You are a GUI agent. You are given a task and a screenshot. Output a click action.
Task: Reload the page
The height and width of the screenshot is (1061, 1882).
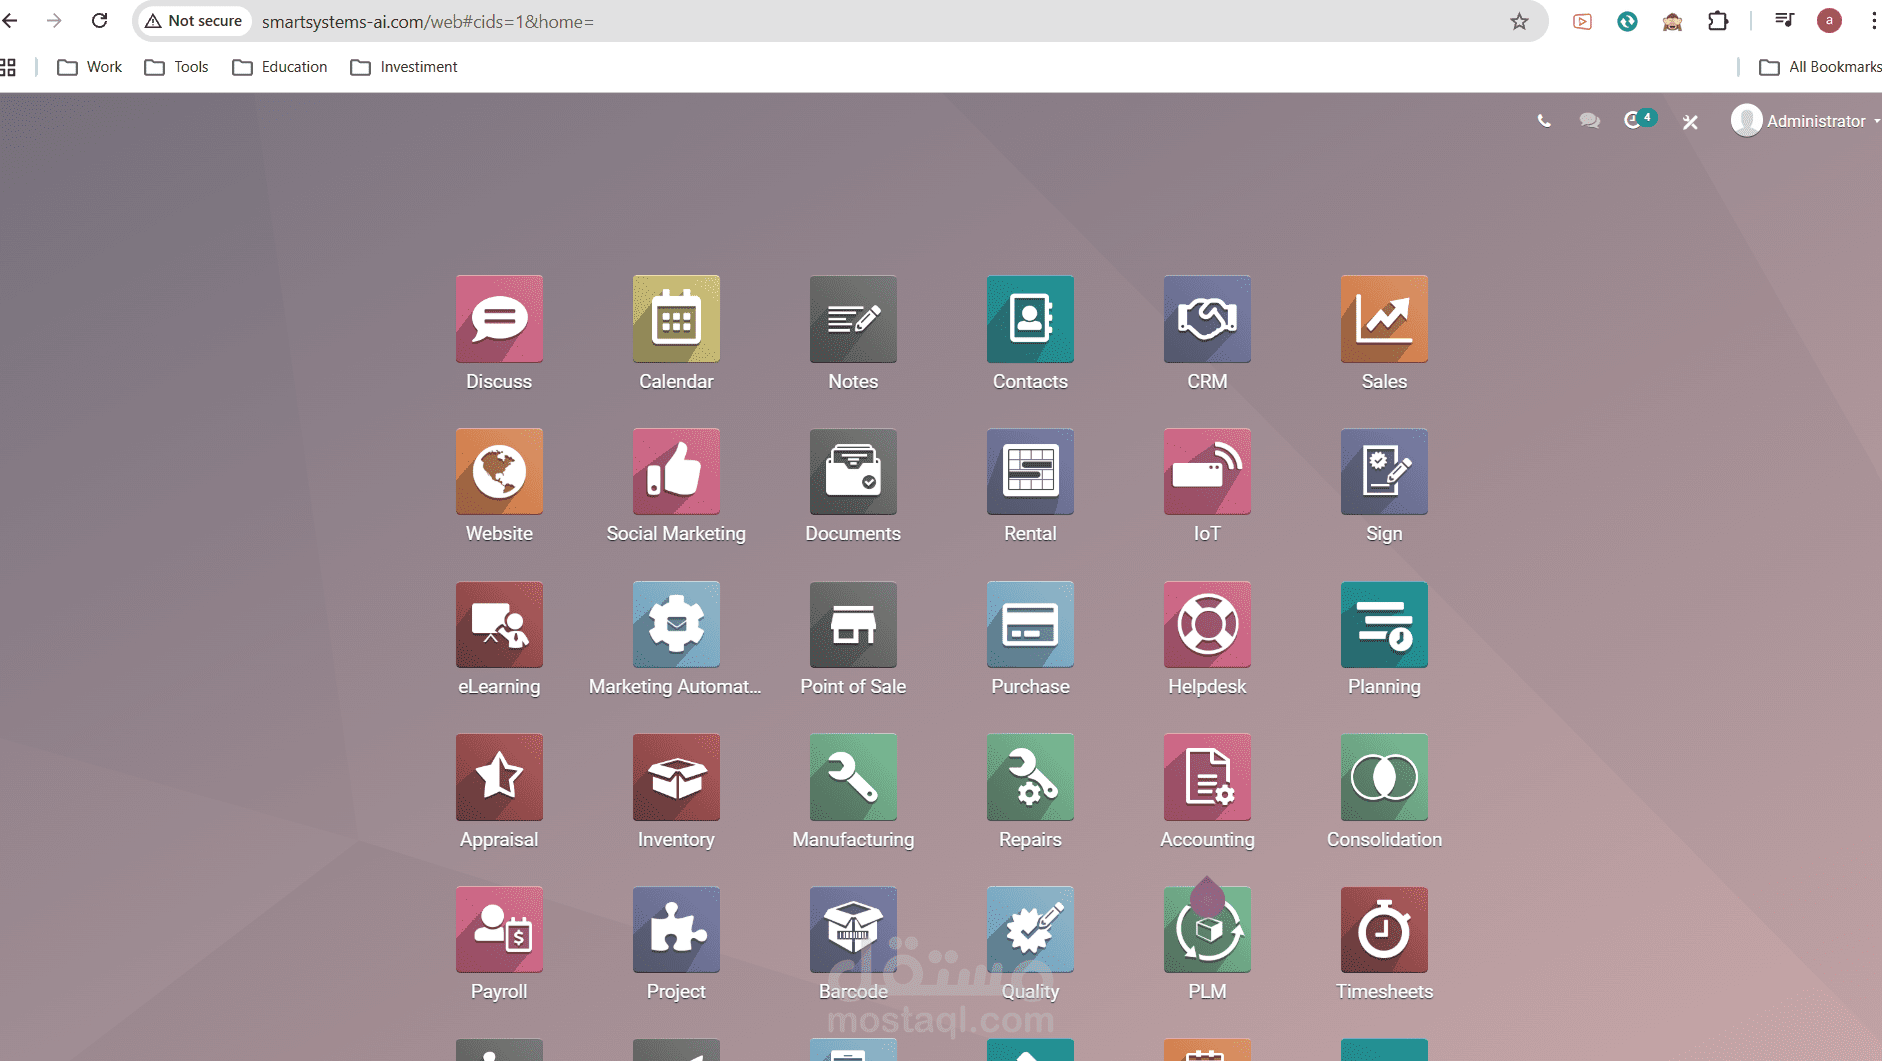tap(99, 21)
